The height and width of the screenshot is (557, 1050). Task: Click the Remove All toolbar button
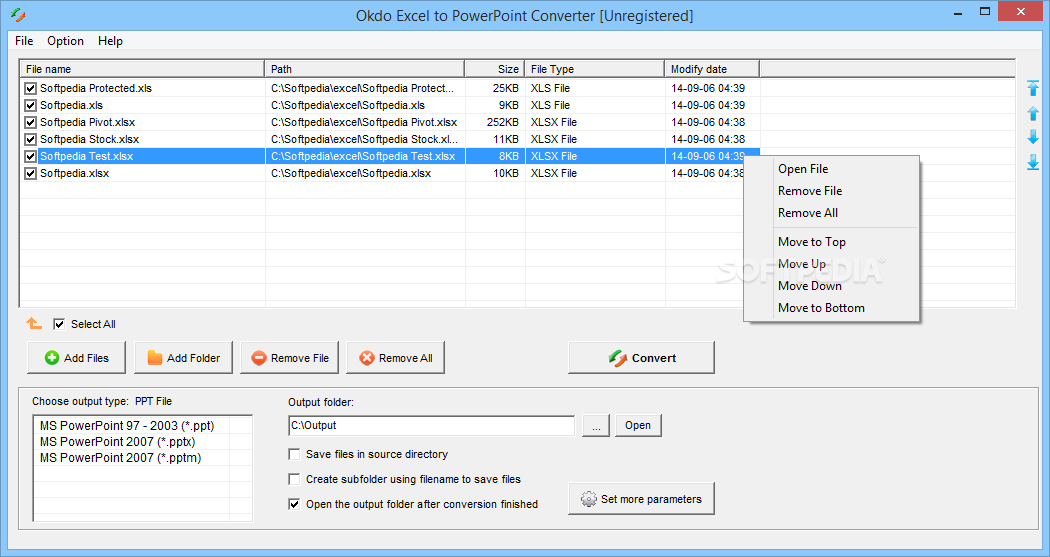pyautogui.click(x=396, y=358)
